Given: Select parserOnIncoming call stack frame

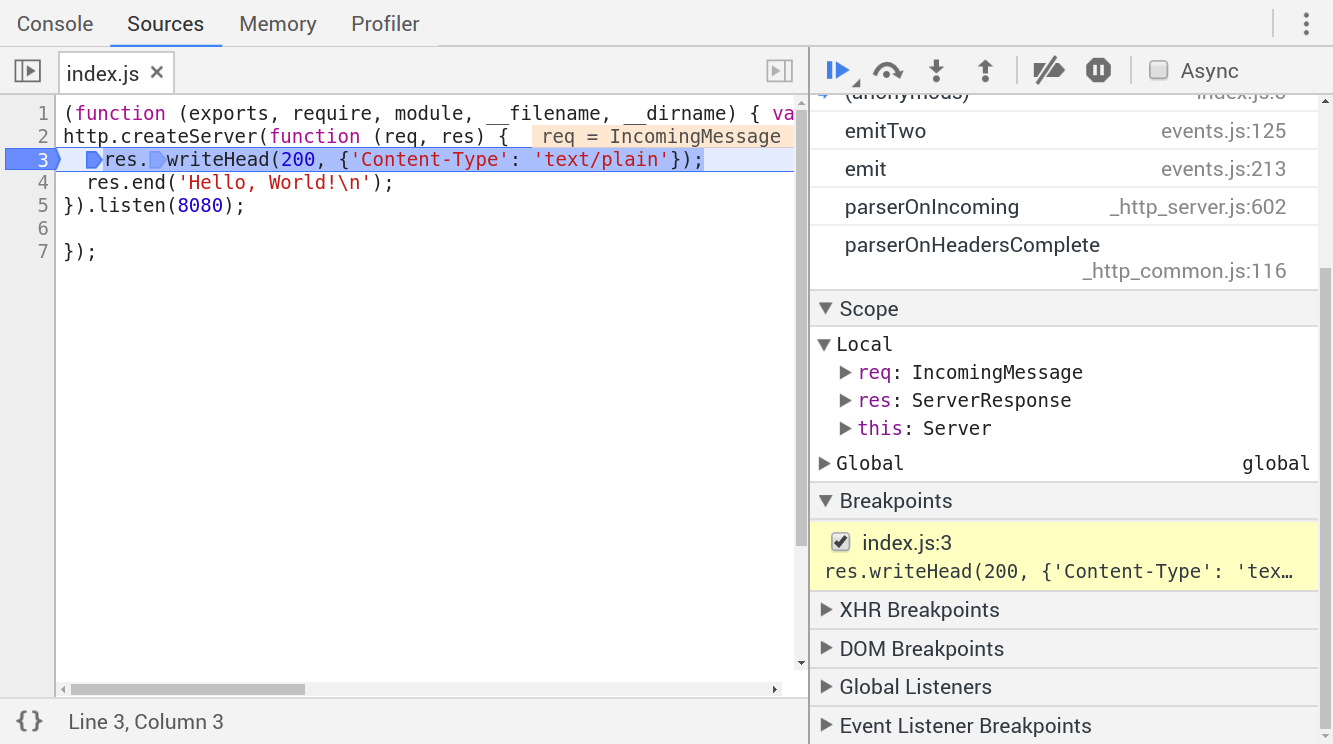Looking at the screenshot, I should (x=931, y=207).
